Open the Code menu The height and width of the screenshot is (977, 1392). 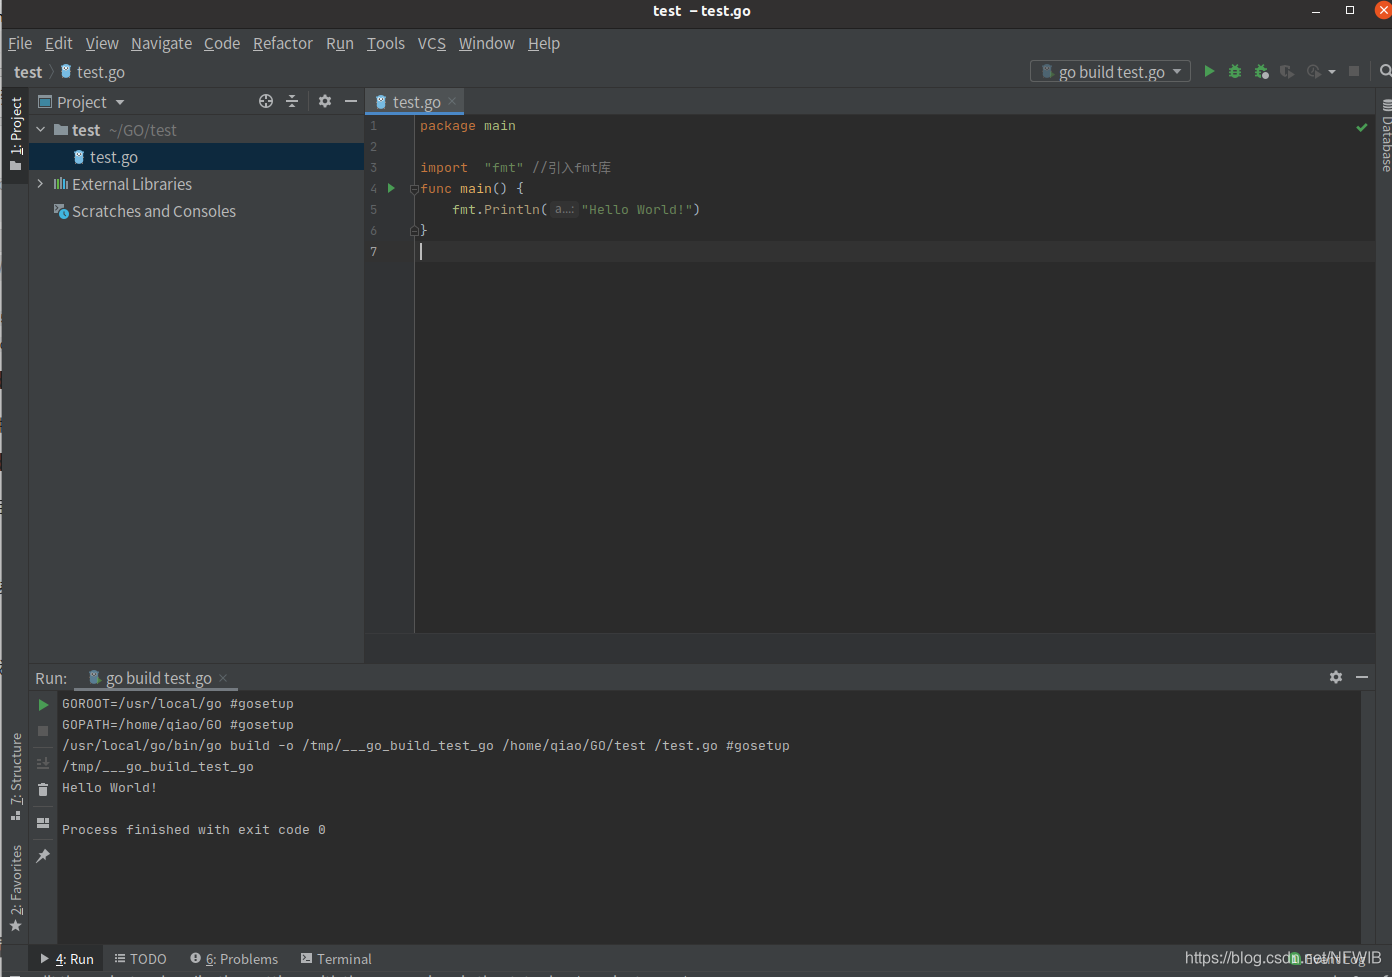click(222, 43)
